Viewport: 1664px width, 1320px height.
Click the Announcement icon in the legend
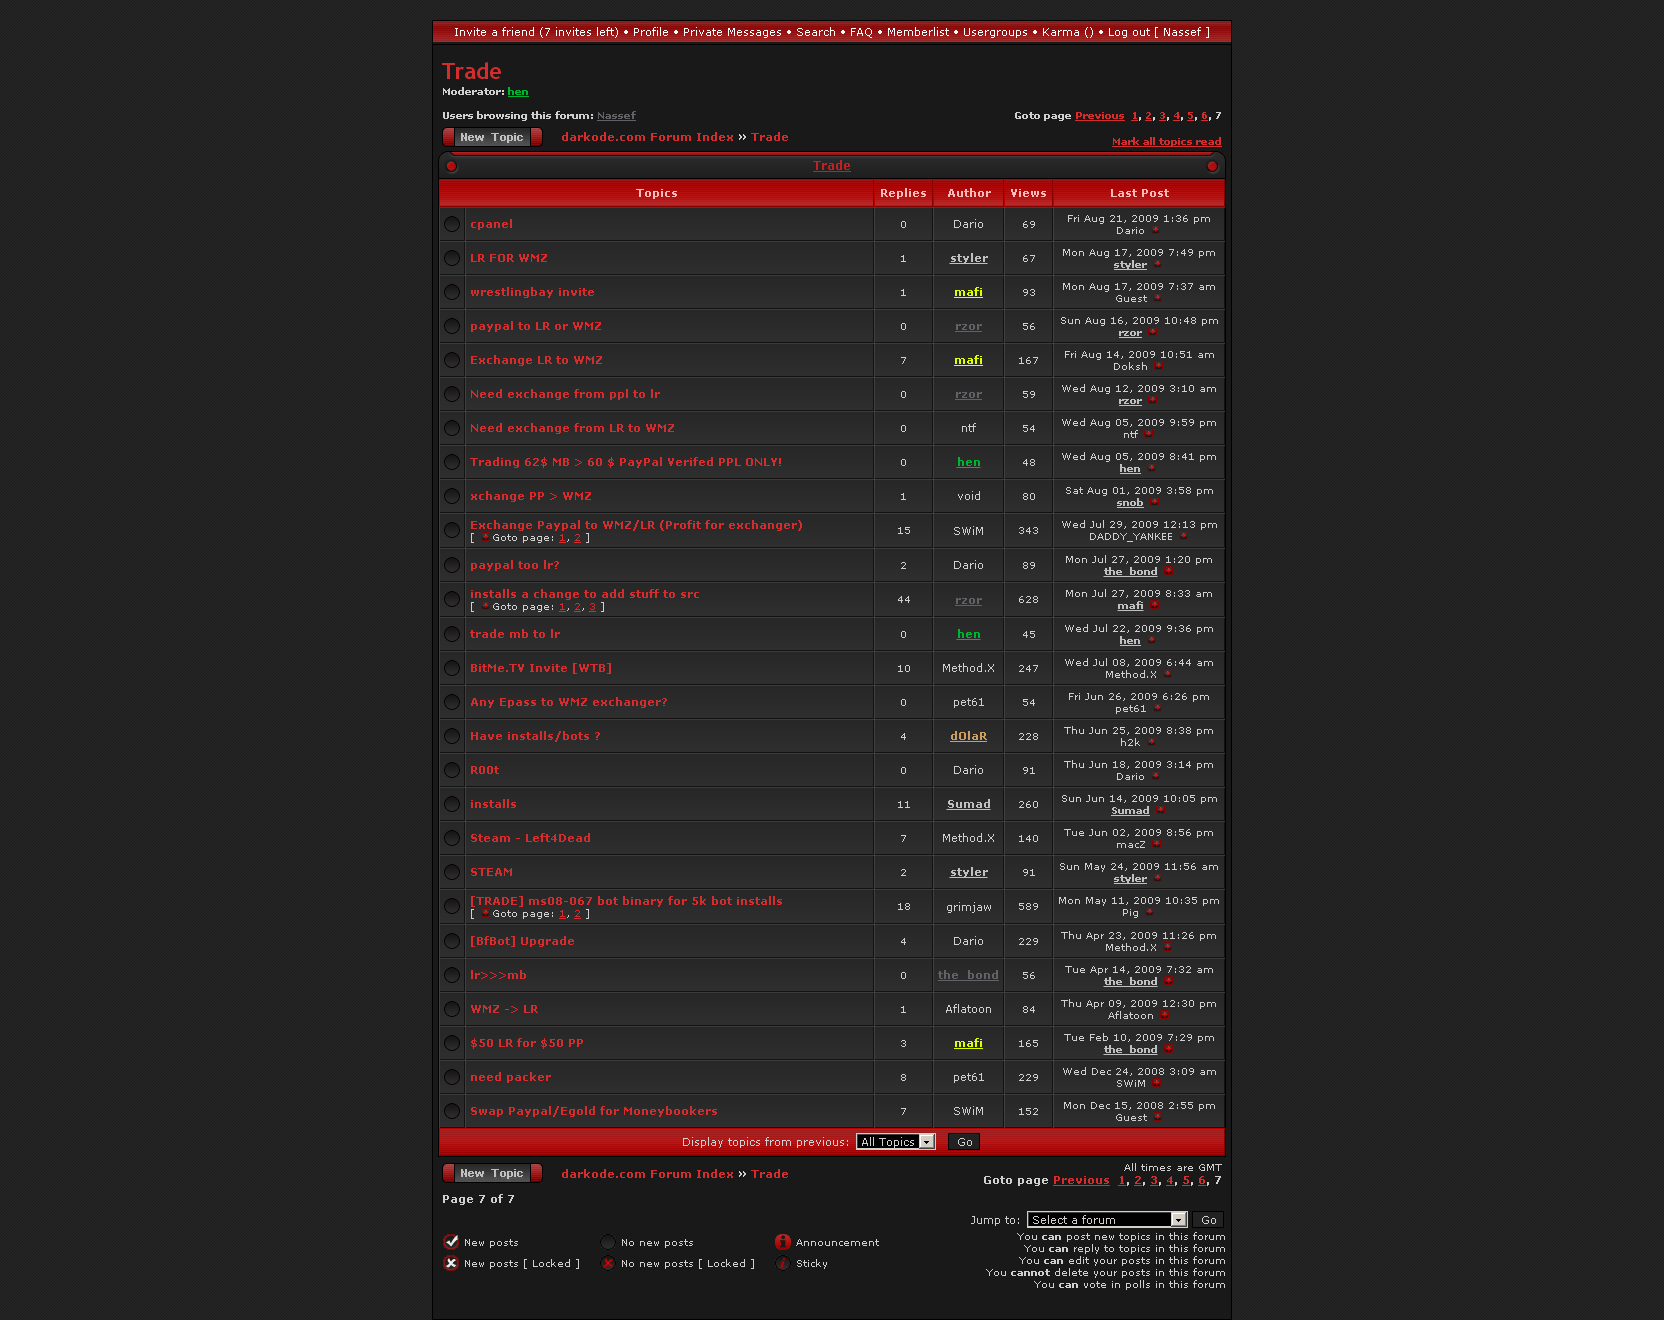click(x=783, y=1242)
